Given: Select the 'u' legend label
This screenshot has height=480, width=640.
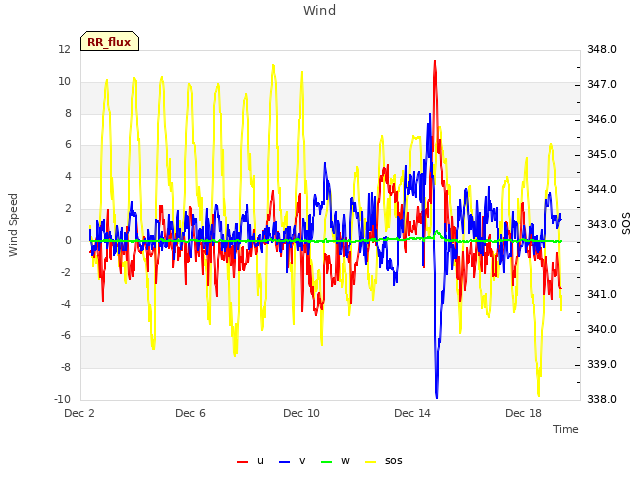Looking at the screenshot, I should tap(260, 461).
